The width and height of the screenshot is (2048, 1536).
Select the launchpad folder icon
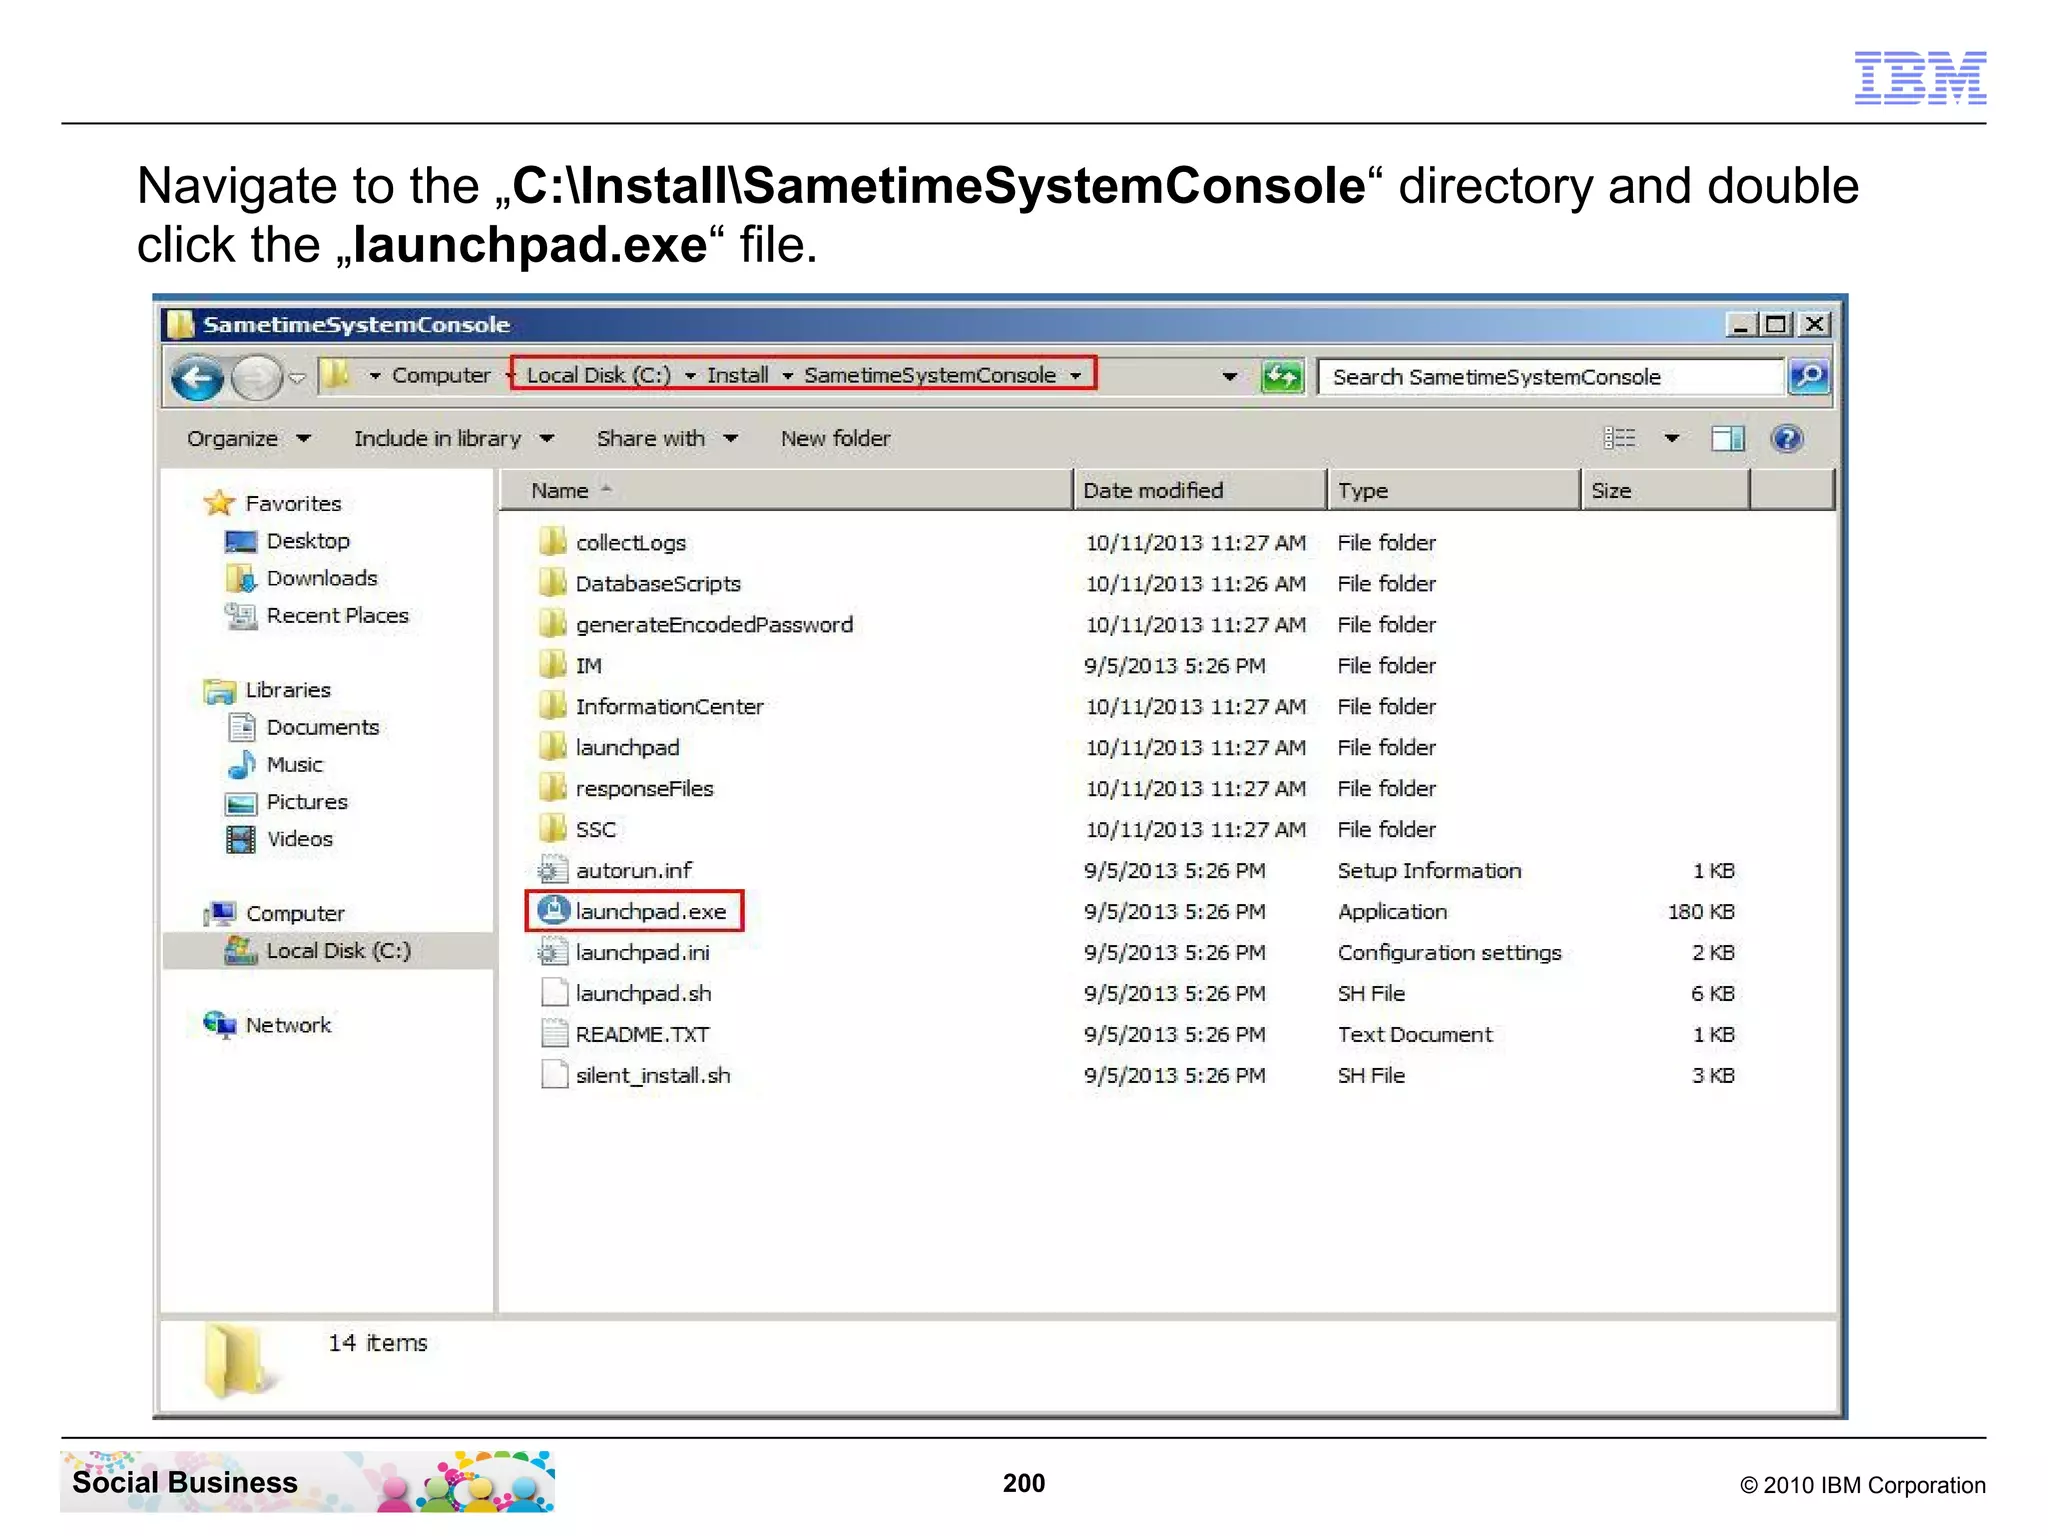point(552,746)
